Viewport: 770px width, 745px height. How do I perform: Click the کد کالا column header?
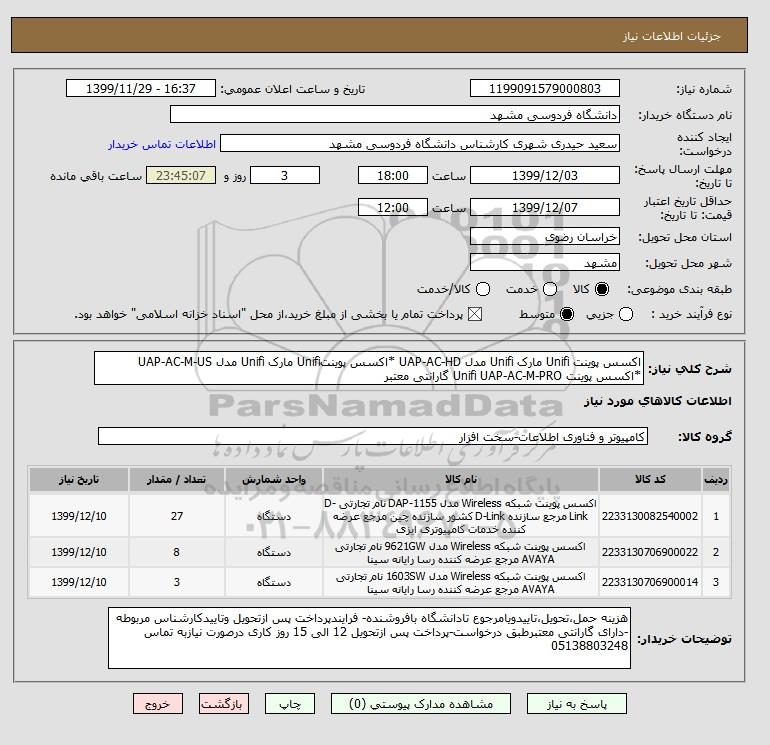(x=650, y=479)
